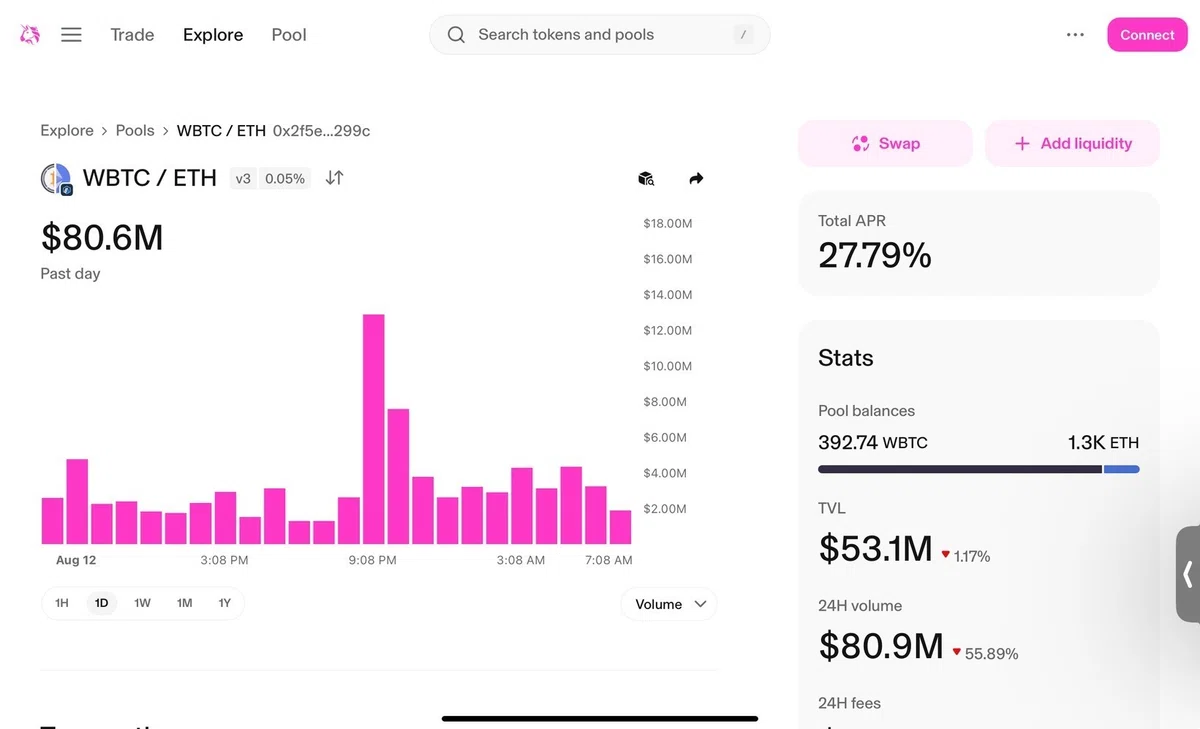Open the three-dot more options menu
The height and width of the screenshot is (729, 1200).
(1075, 35)
